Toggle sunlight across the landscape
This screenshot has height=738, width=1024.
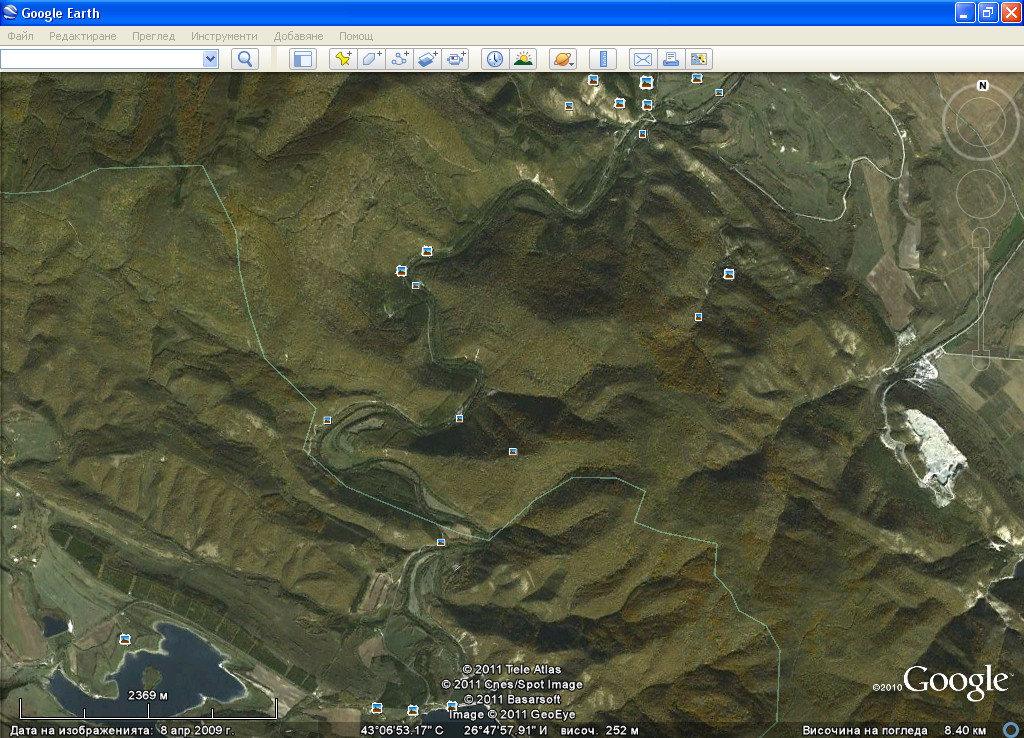coord(524,59)
